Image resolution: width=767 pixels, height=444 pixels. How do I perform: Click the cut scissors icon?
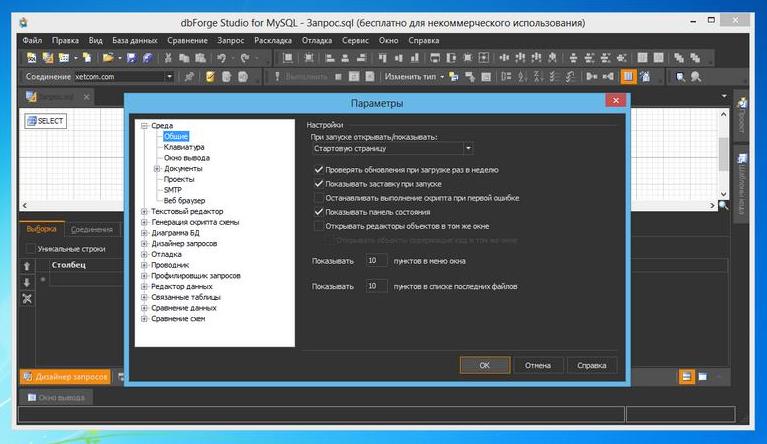click(168, 58)
